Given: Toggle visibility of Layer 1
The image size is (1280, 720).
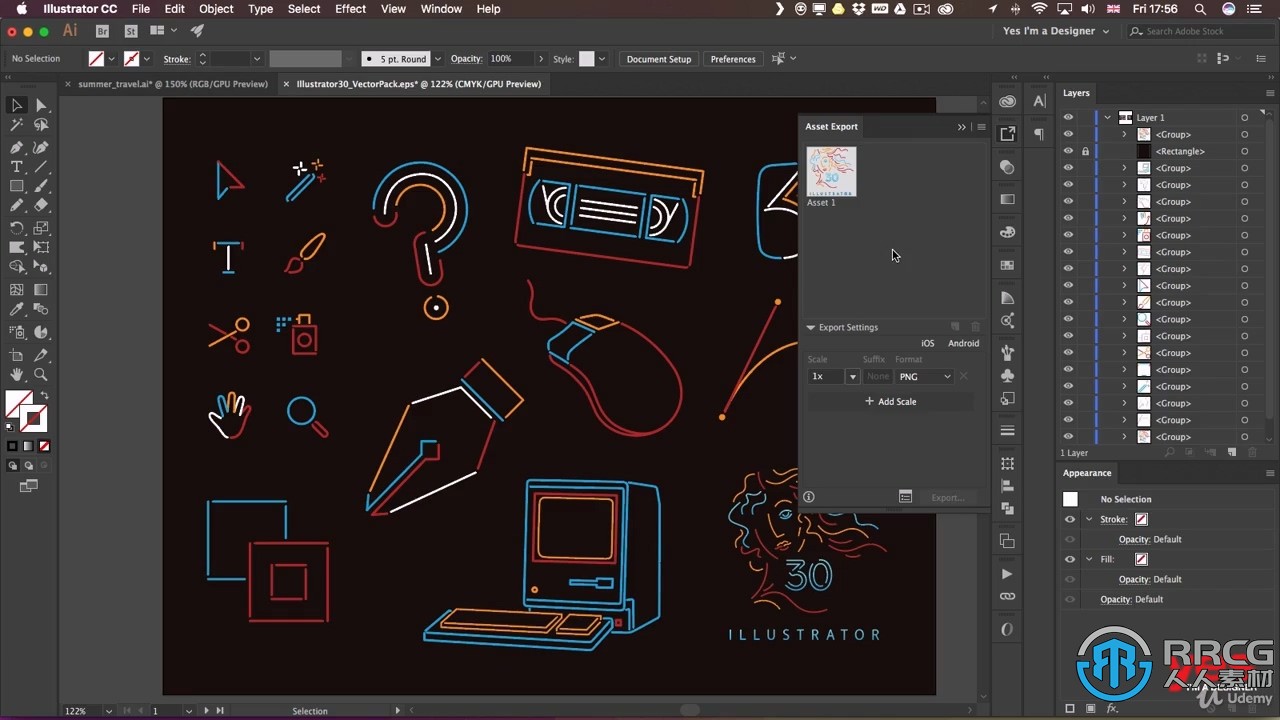Looking at the screenshot, I should (1068, 117).
